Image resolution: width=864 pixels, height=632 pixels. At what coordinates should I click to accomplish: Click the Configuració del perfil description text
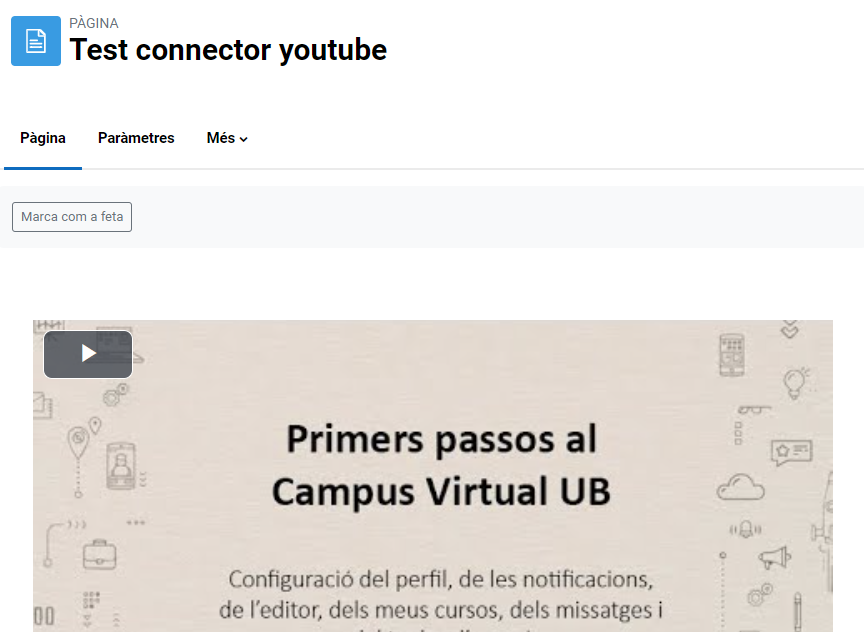[x=441, y=595]
